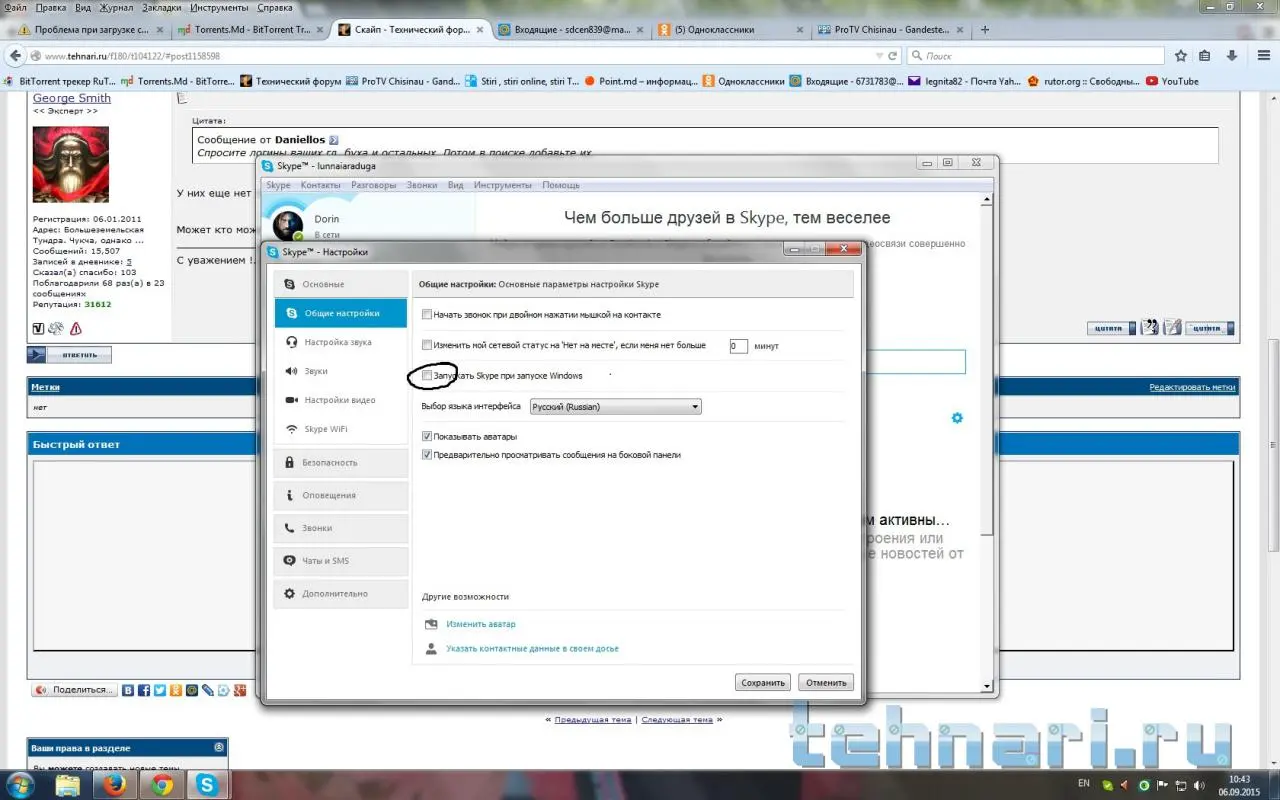Expand the 'Звонки' settings section
Image resolution: width=1280 pixels, height=800 pixels.
pos(340,528)
